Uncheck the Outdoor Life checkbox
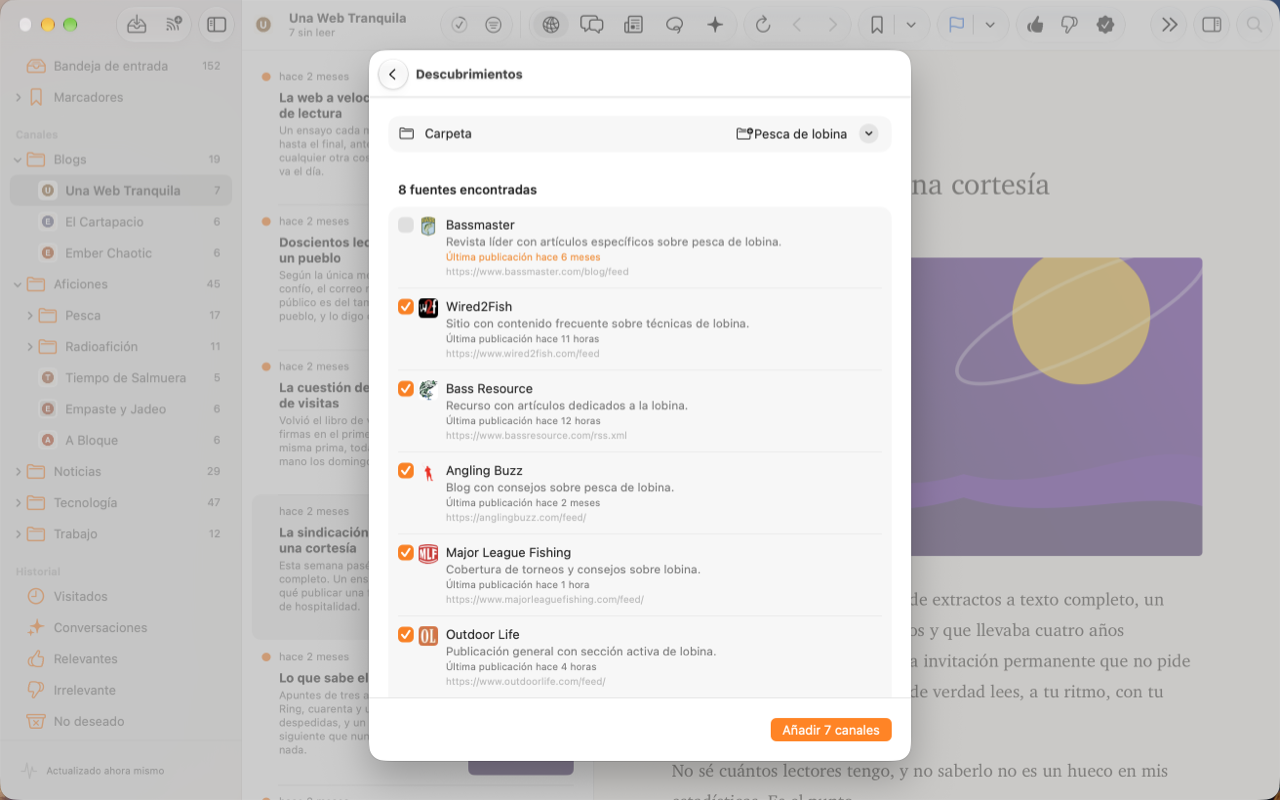1280x800 pixels. (406, 635)
